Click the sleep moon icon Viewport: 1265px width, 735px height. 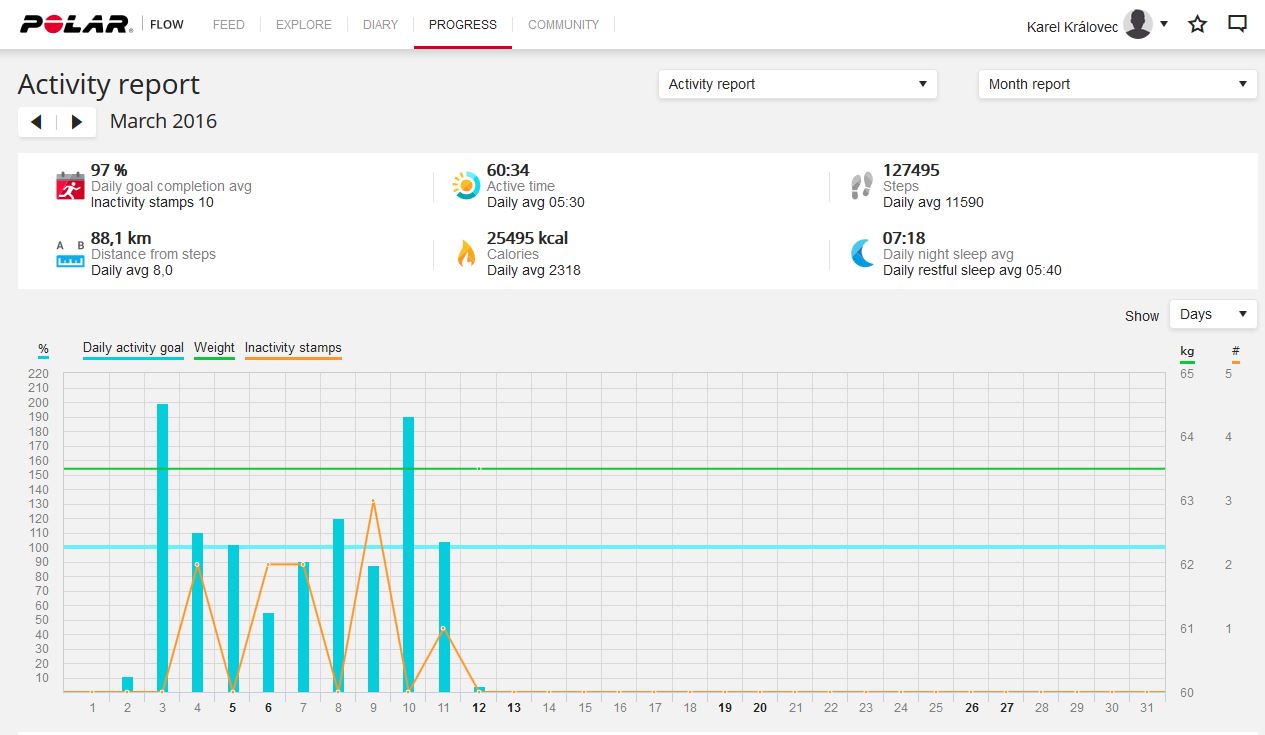point(861,254)
